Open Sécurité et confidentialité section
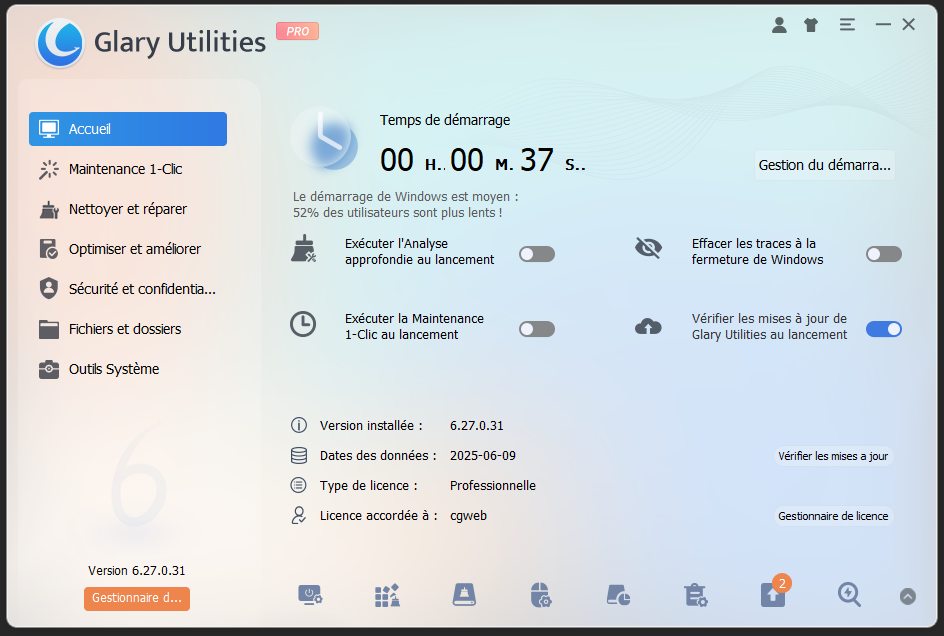This screenshot has width=944, height=636. click(x=128, y=289)
